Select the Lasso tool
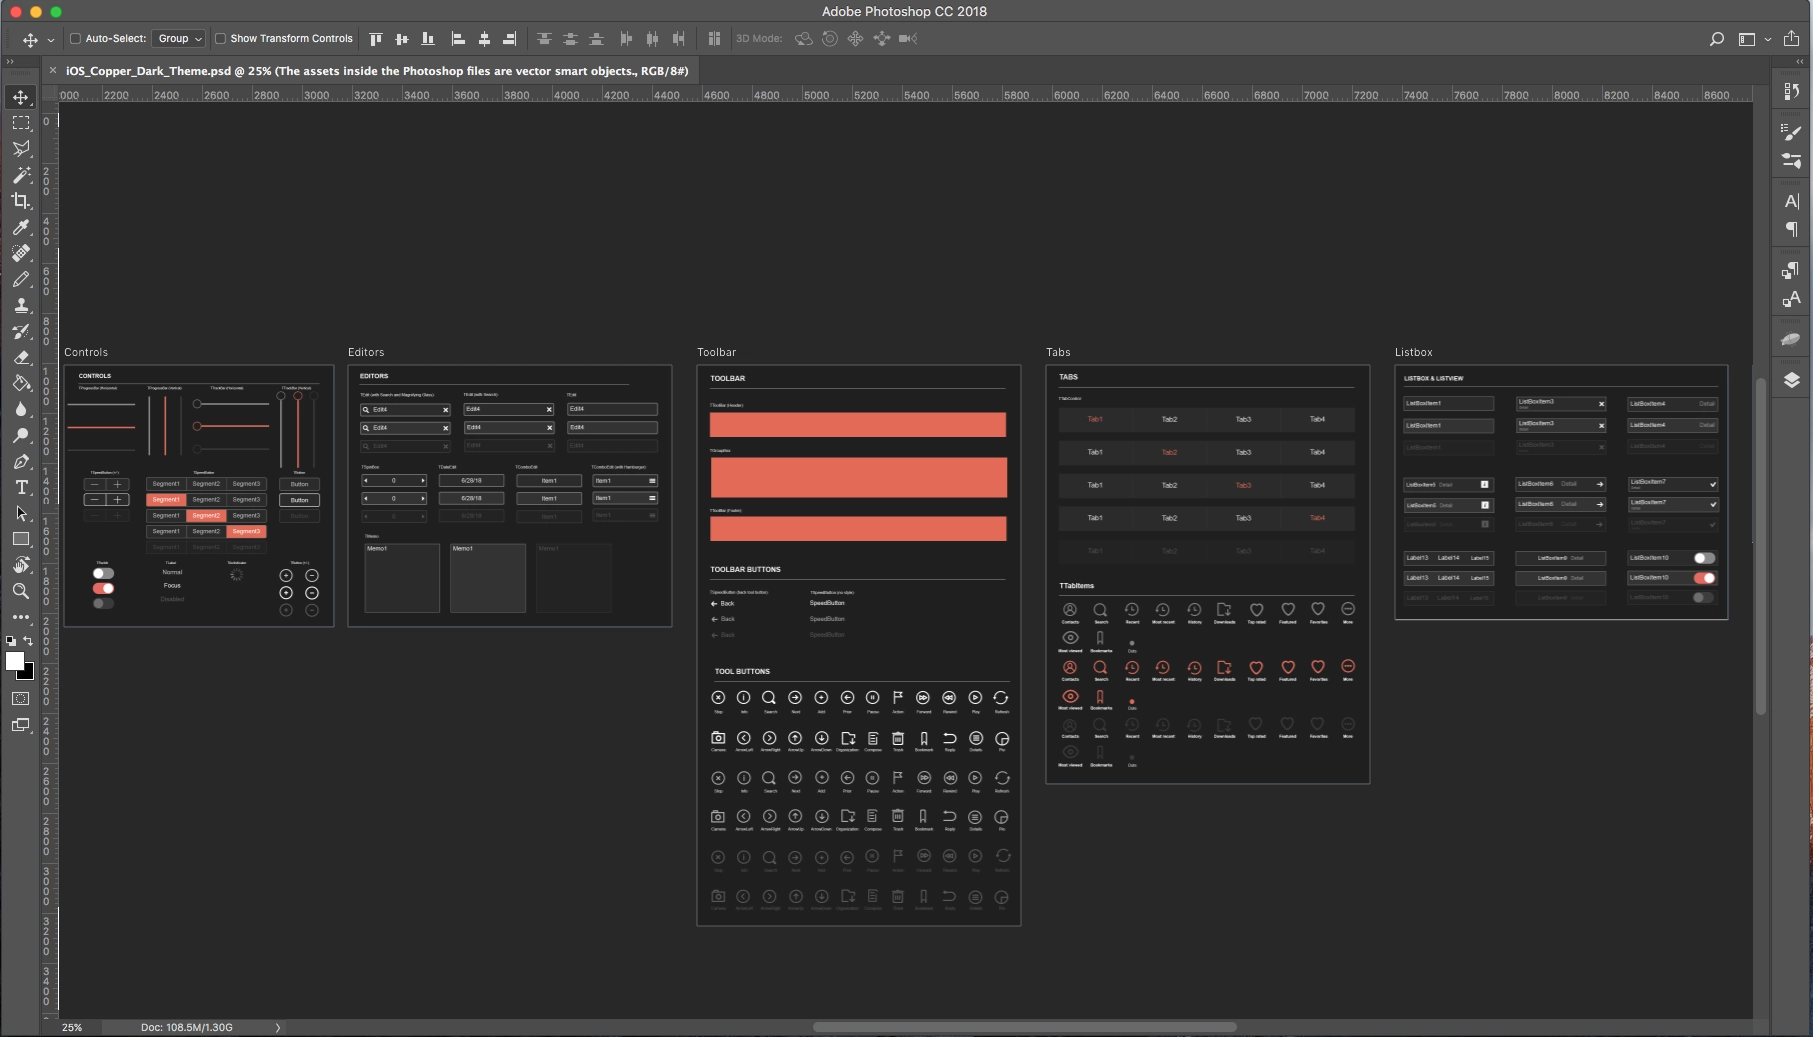 21,149
